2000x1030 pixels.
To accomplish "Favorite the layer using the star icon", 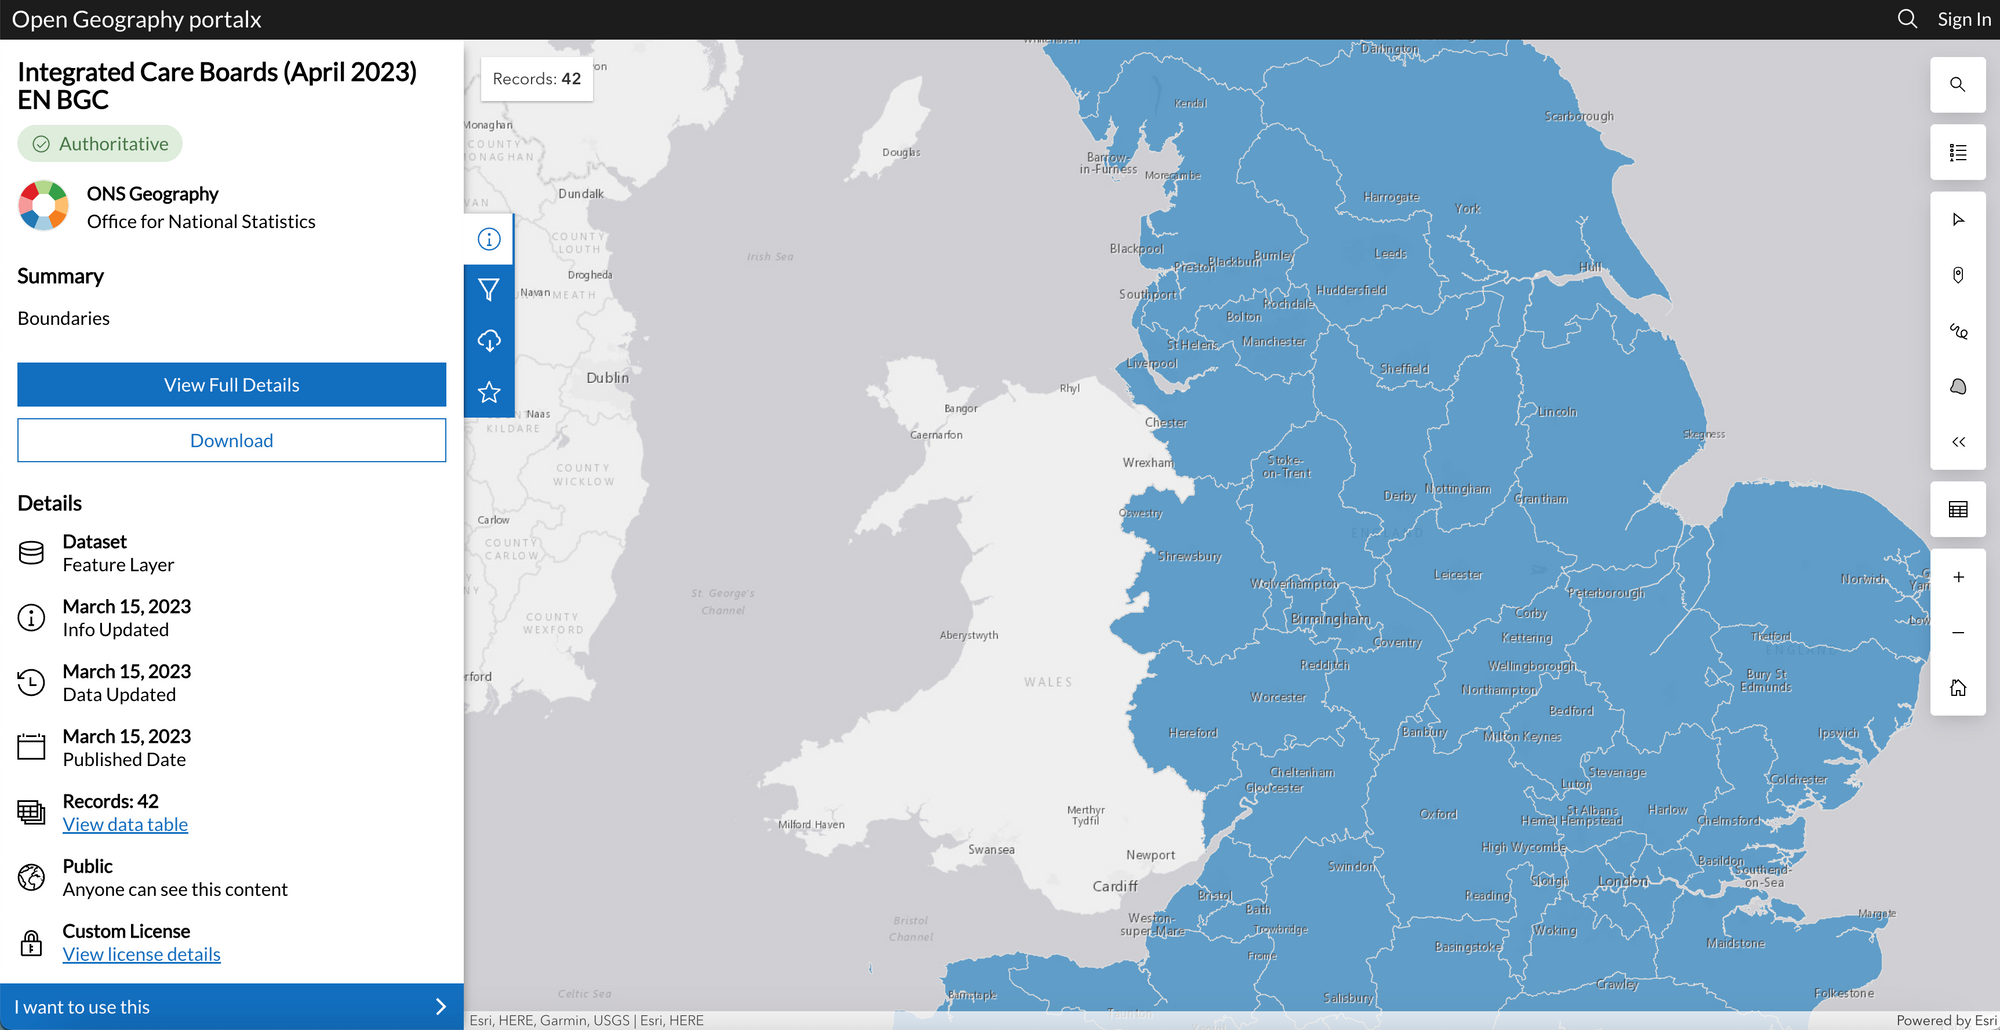I will (489, 392).
